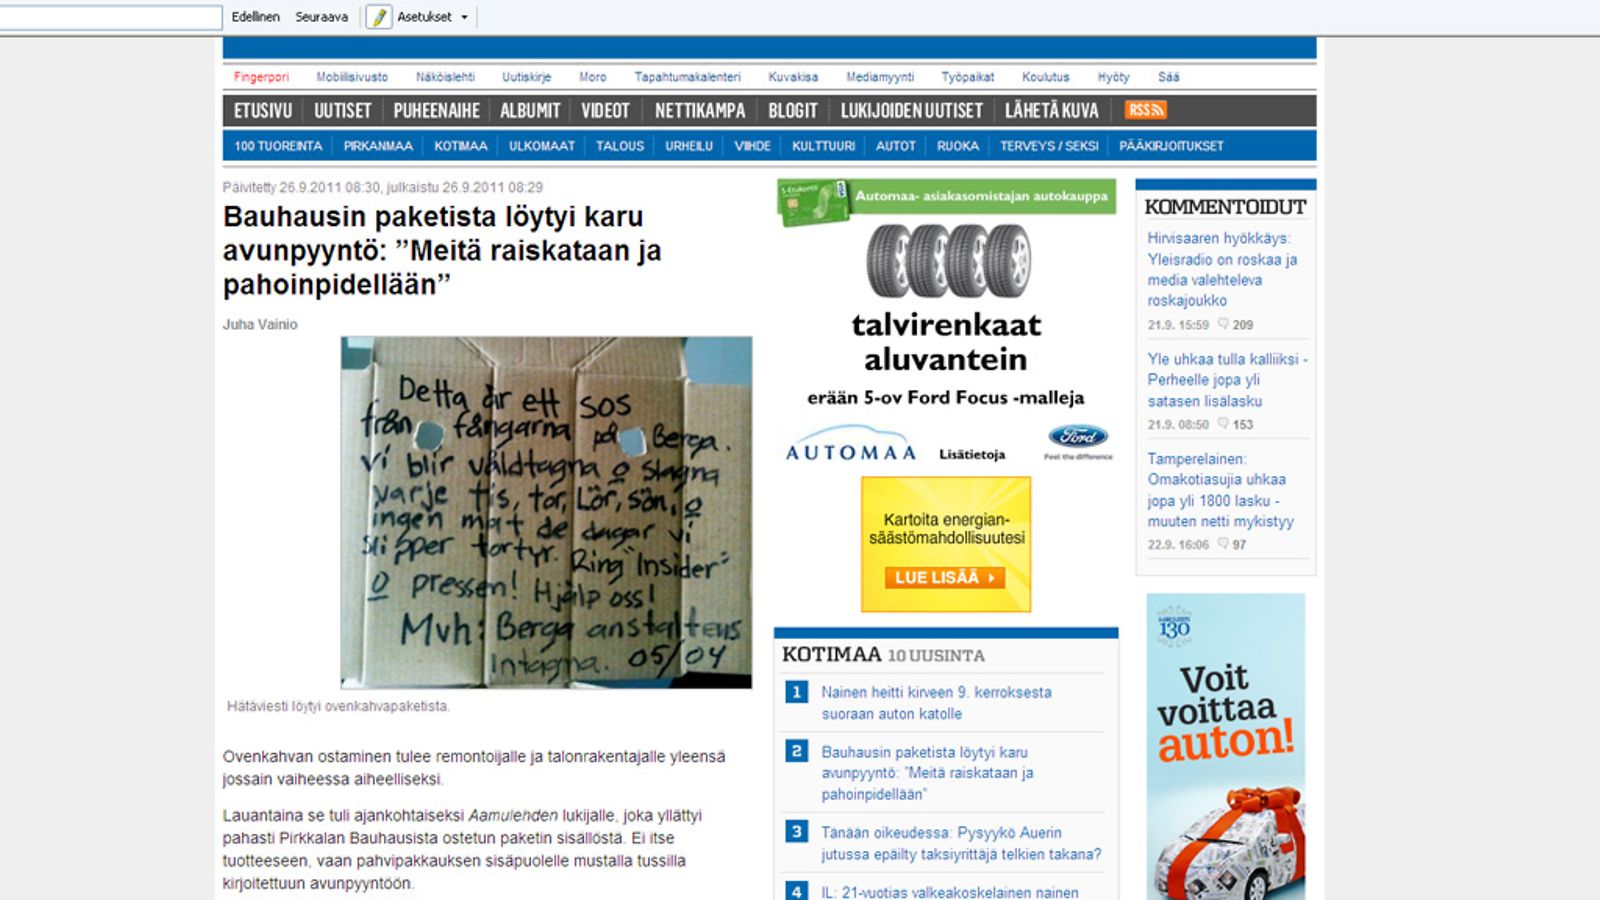1600x900 pixels.
Task: Open the Asetukset dropdown arrow
Action: pos(464,17)
